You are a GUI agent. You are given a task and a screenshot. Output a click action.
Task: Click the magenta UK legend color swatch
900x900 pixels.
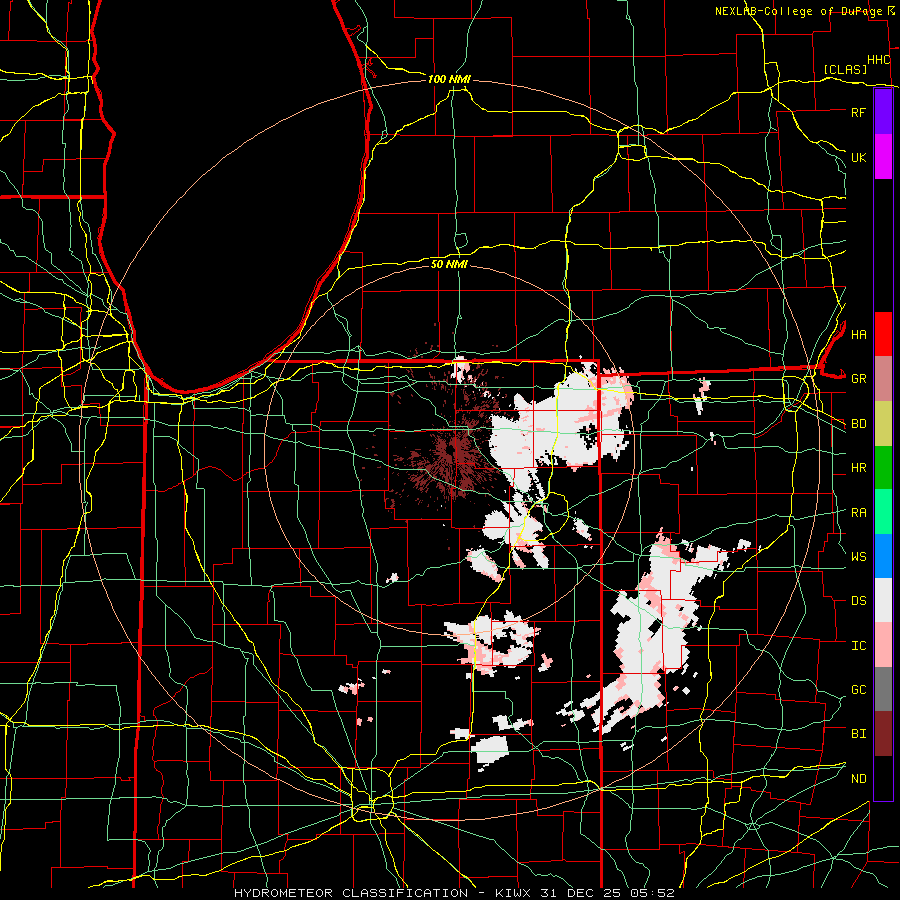(x=883, y=157)
